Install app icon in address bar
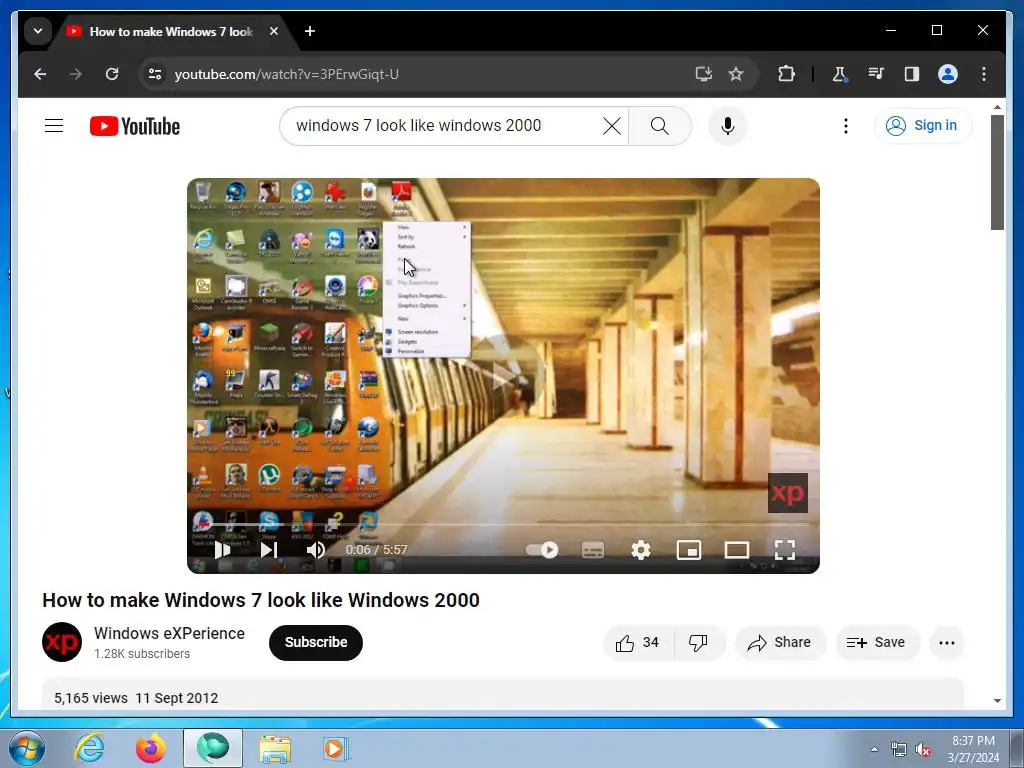This screenshot has width=1024, height=768. (703, 74)
